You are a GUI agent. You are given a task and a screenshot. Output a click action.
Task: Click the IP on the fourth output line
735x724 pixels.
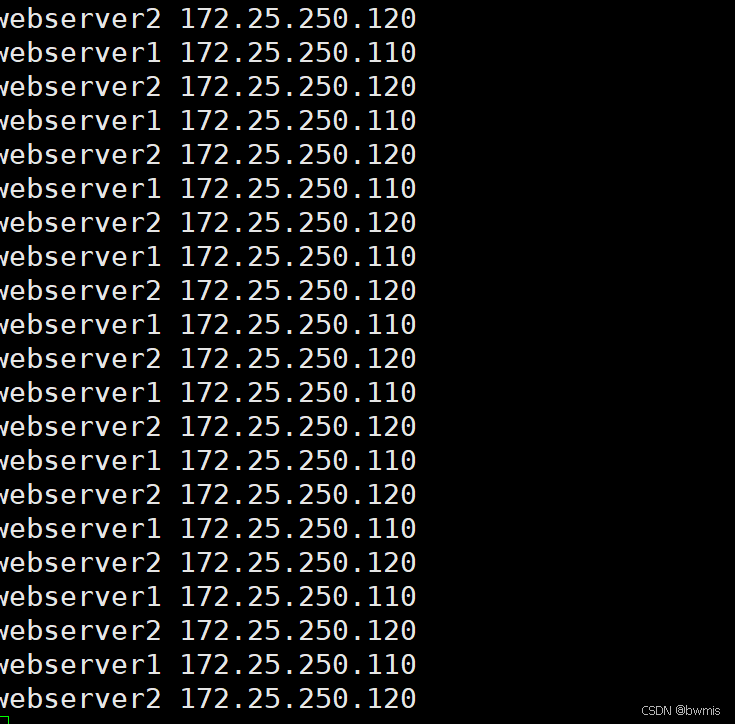click(298, 121)
